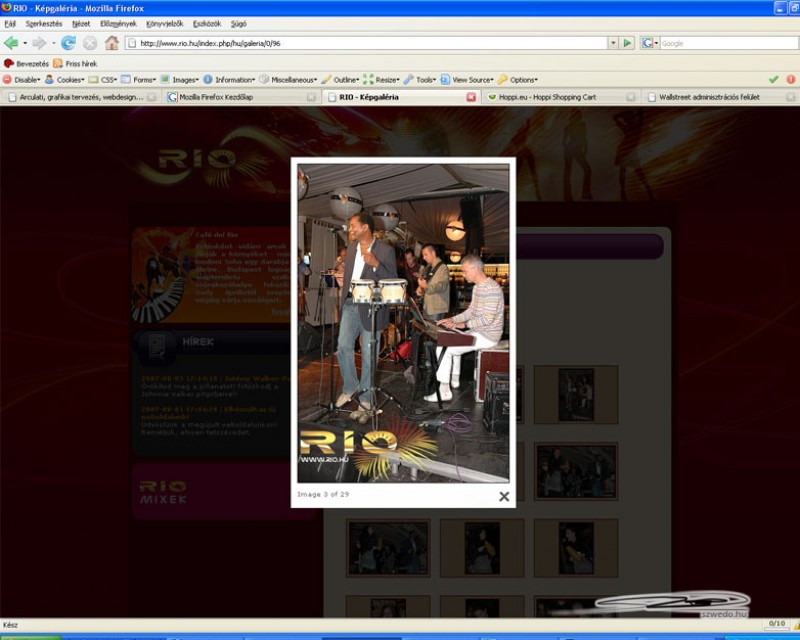The image size is (800, 640).
Task: Close the RIO - Képgaléria tab
Action: click(471, 97)
